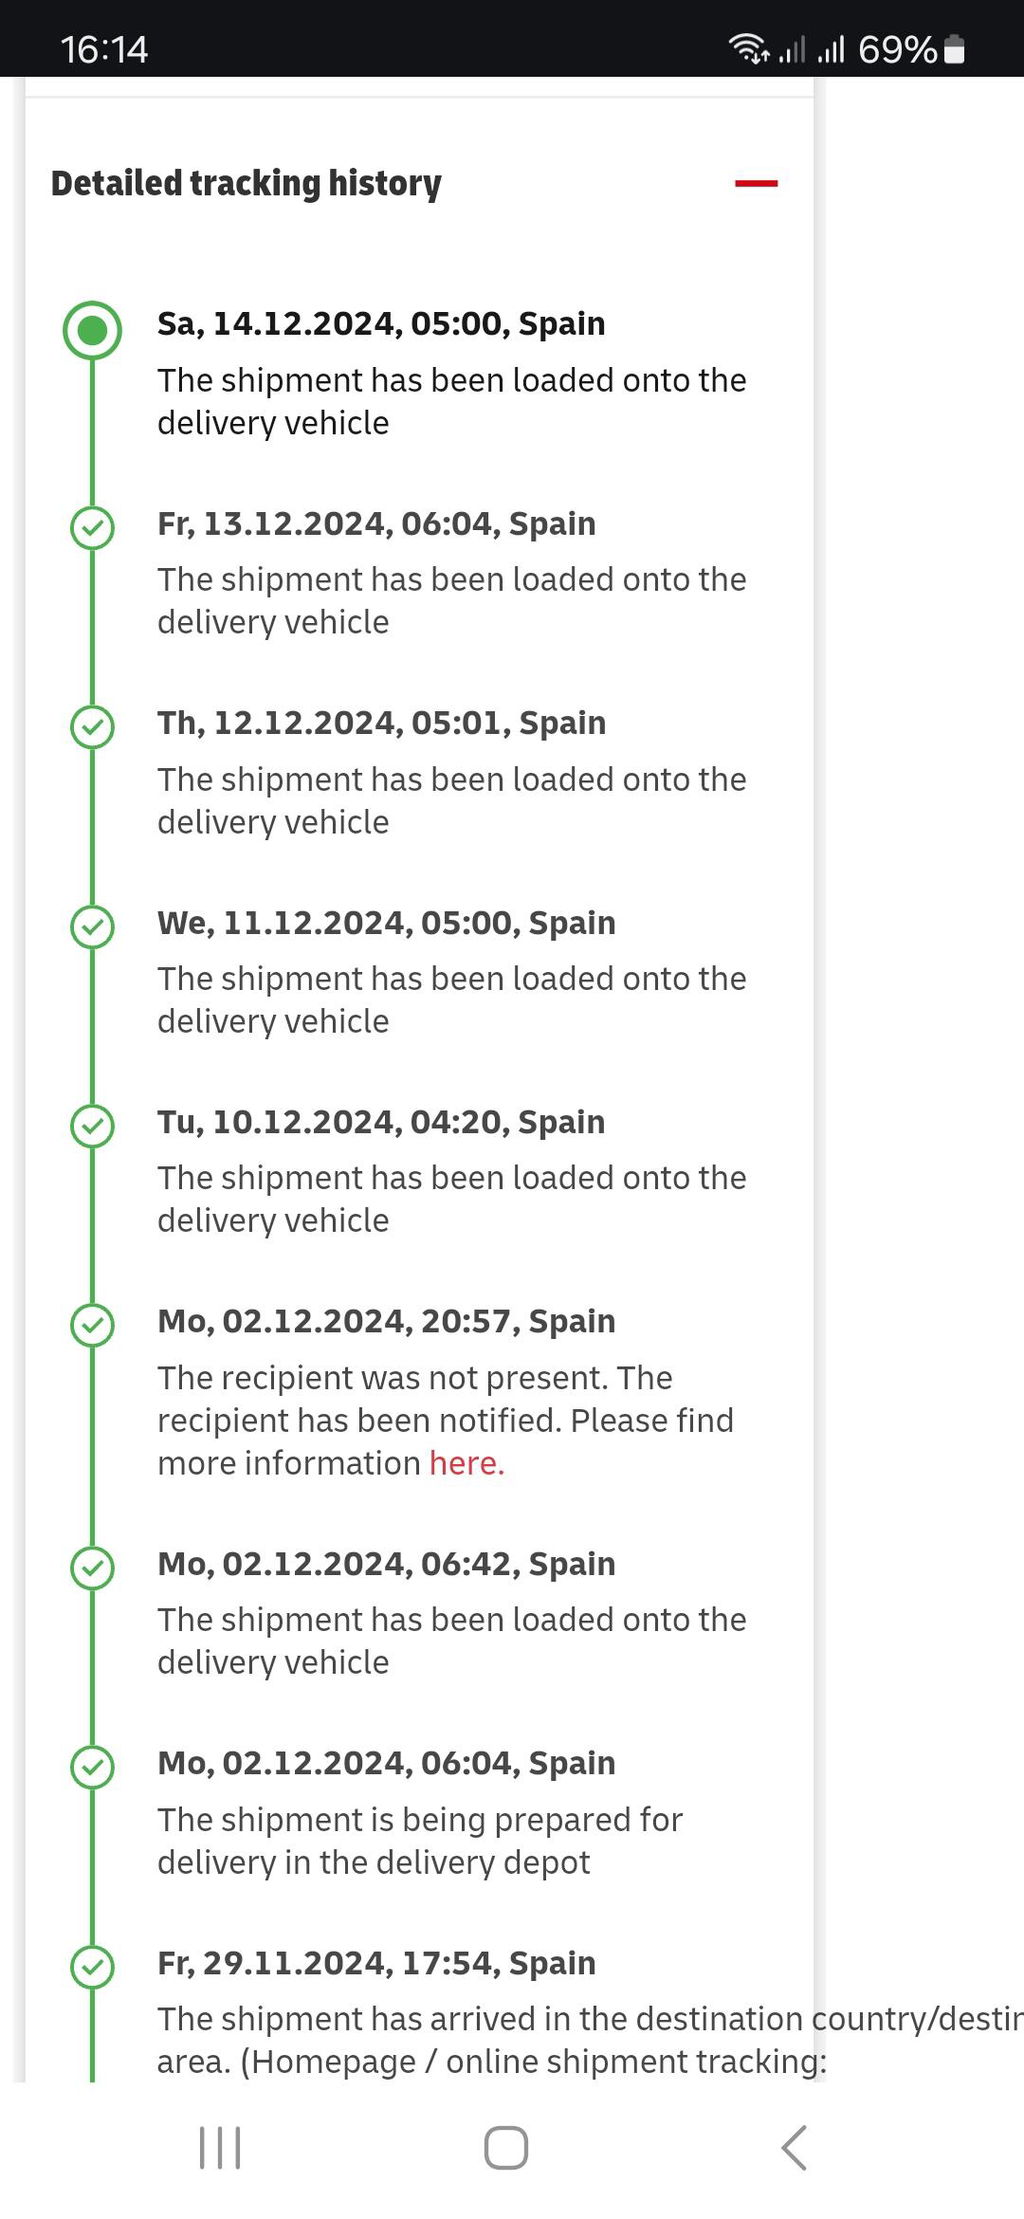
Task: Collapse the Detailed tracking history section
Action: [x=756, y=183]
